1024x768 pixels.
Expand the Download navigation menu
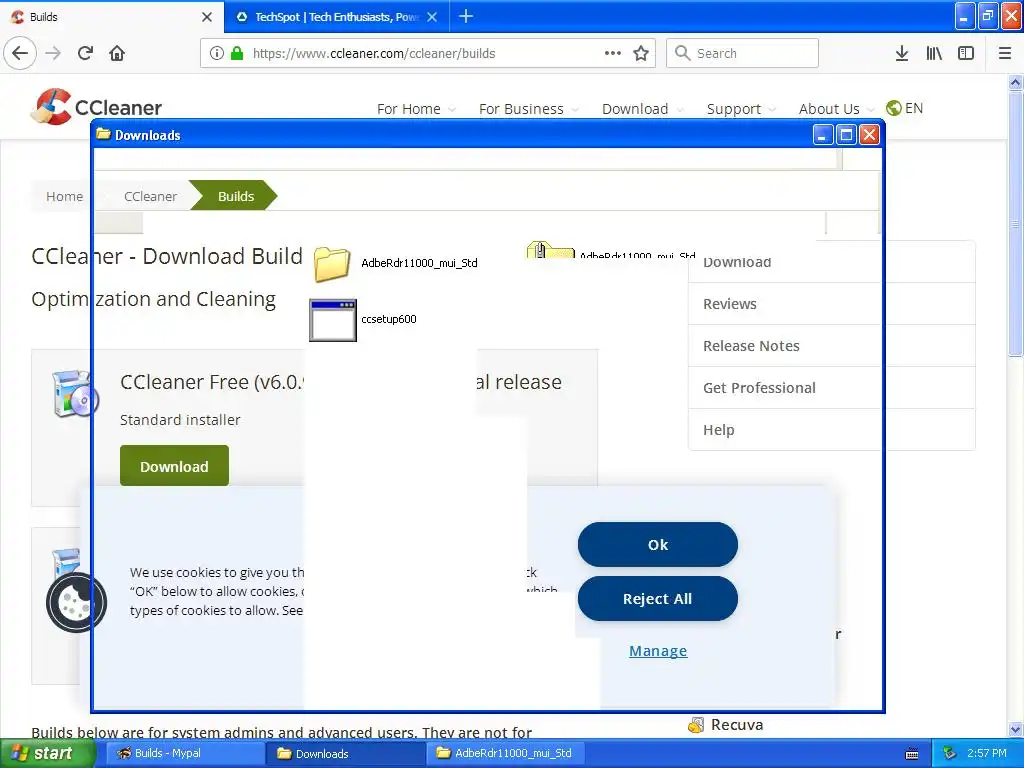(643, 109)
